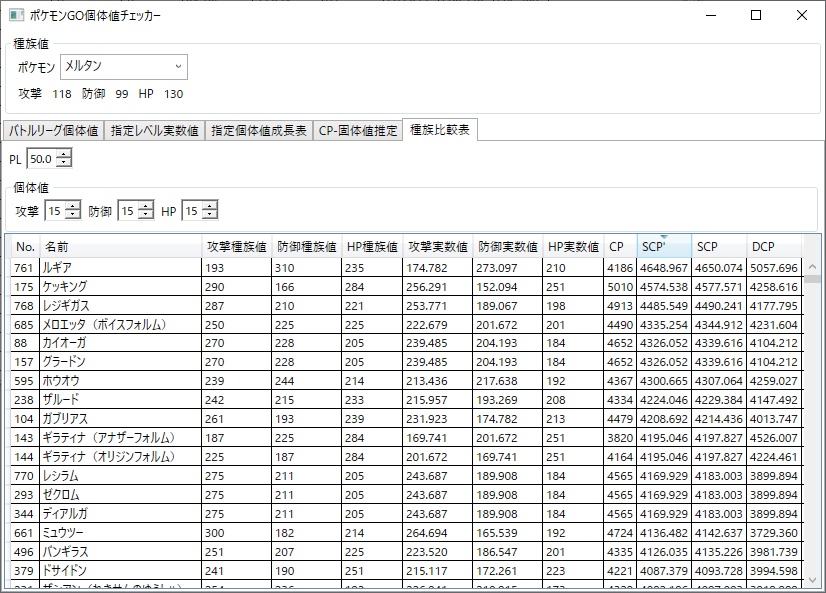This screenshot has width=826, height=593.
Task: Increase 防御 individual value stepper up
Action: tap(145, 206)
